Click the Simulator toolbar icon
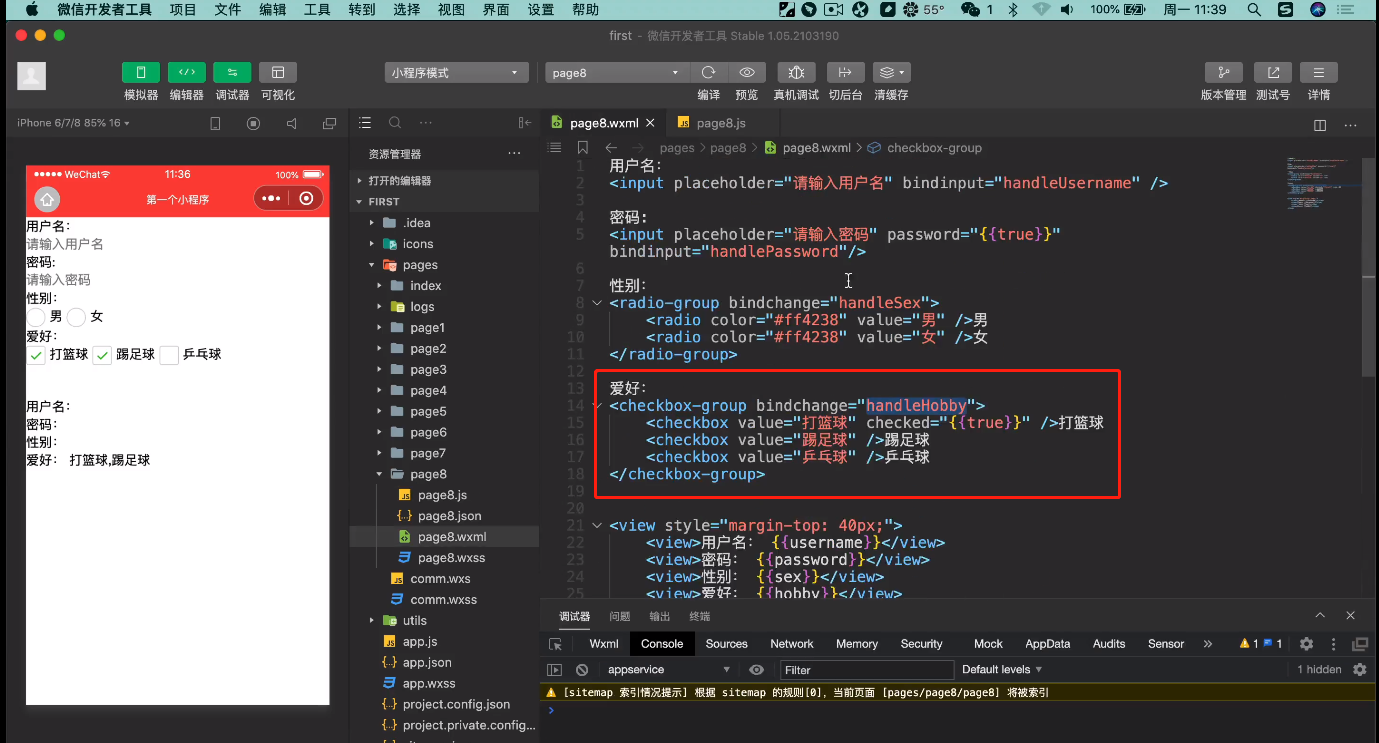Image resolution: width=1379 pixels, height=743 pixels. [x=141, y=73]
